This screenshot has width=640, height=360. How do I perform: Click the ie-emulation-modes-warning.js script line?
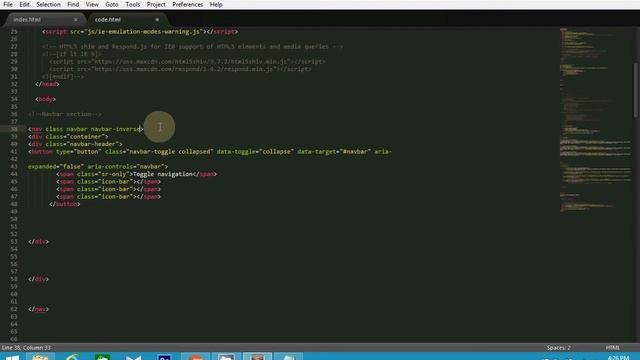click(x=140, y=31)
